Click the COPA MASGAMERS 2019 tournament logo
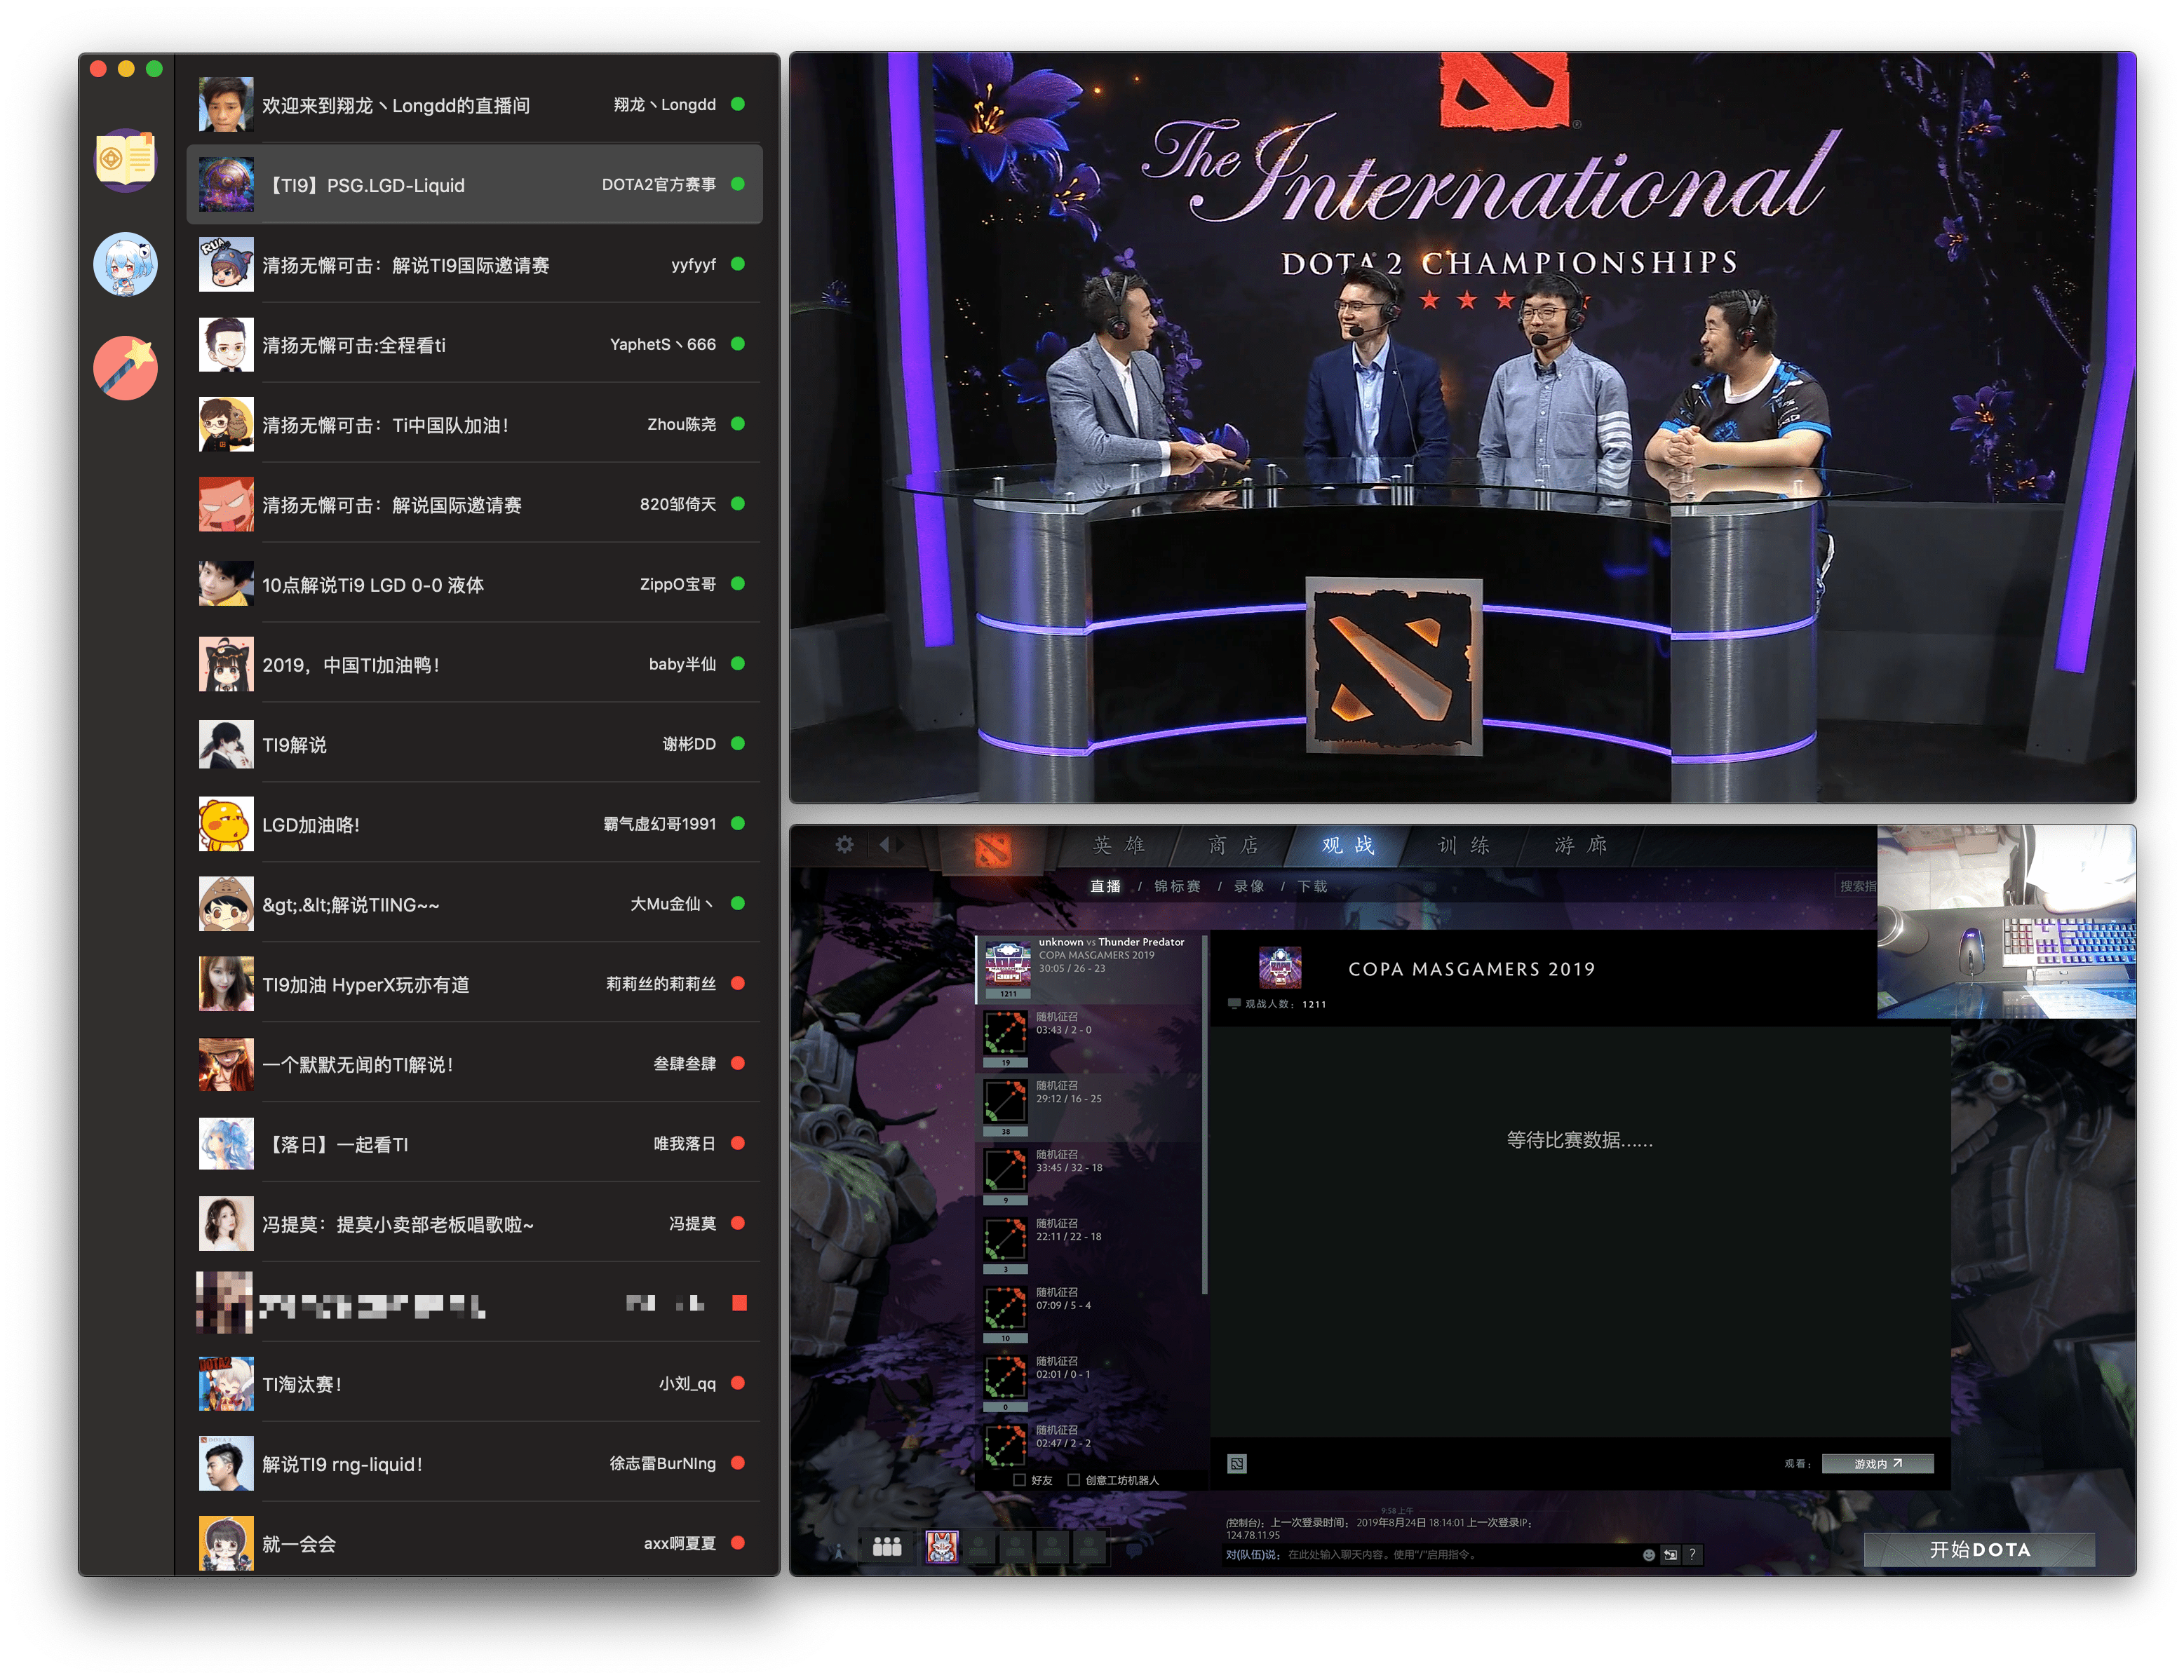2184x1680 pixels. 1280,967
